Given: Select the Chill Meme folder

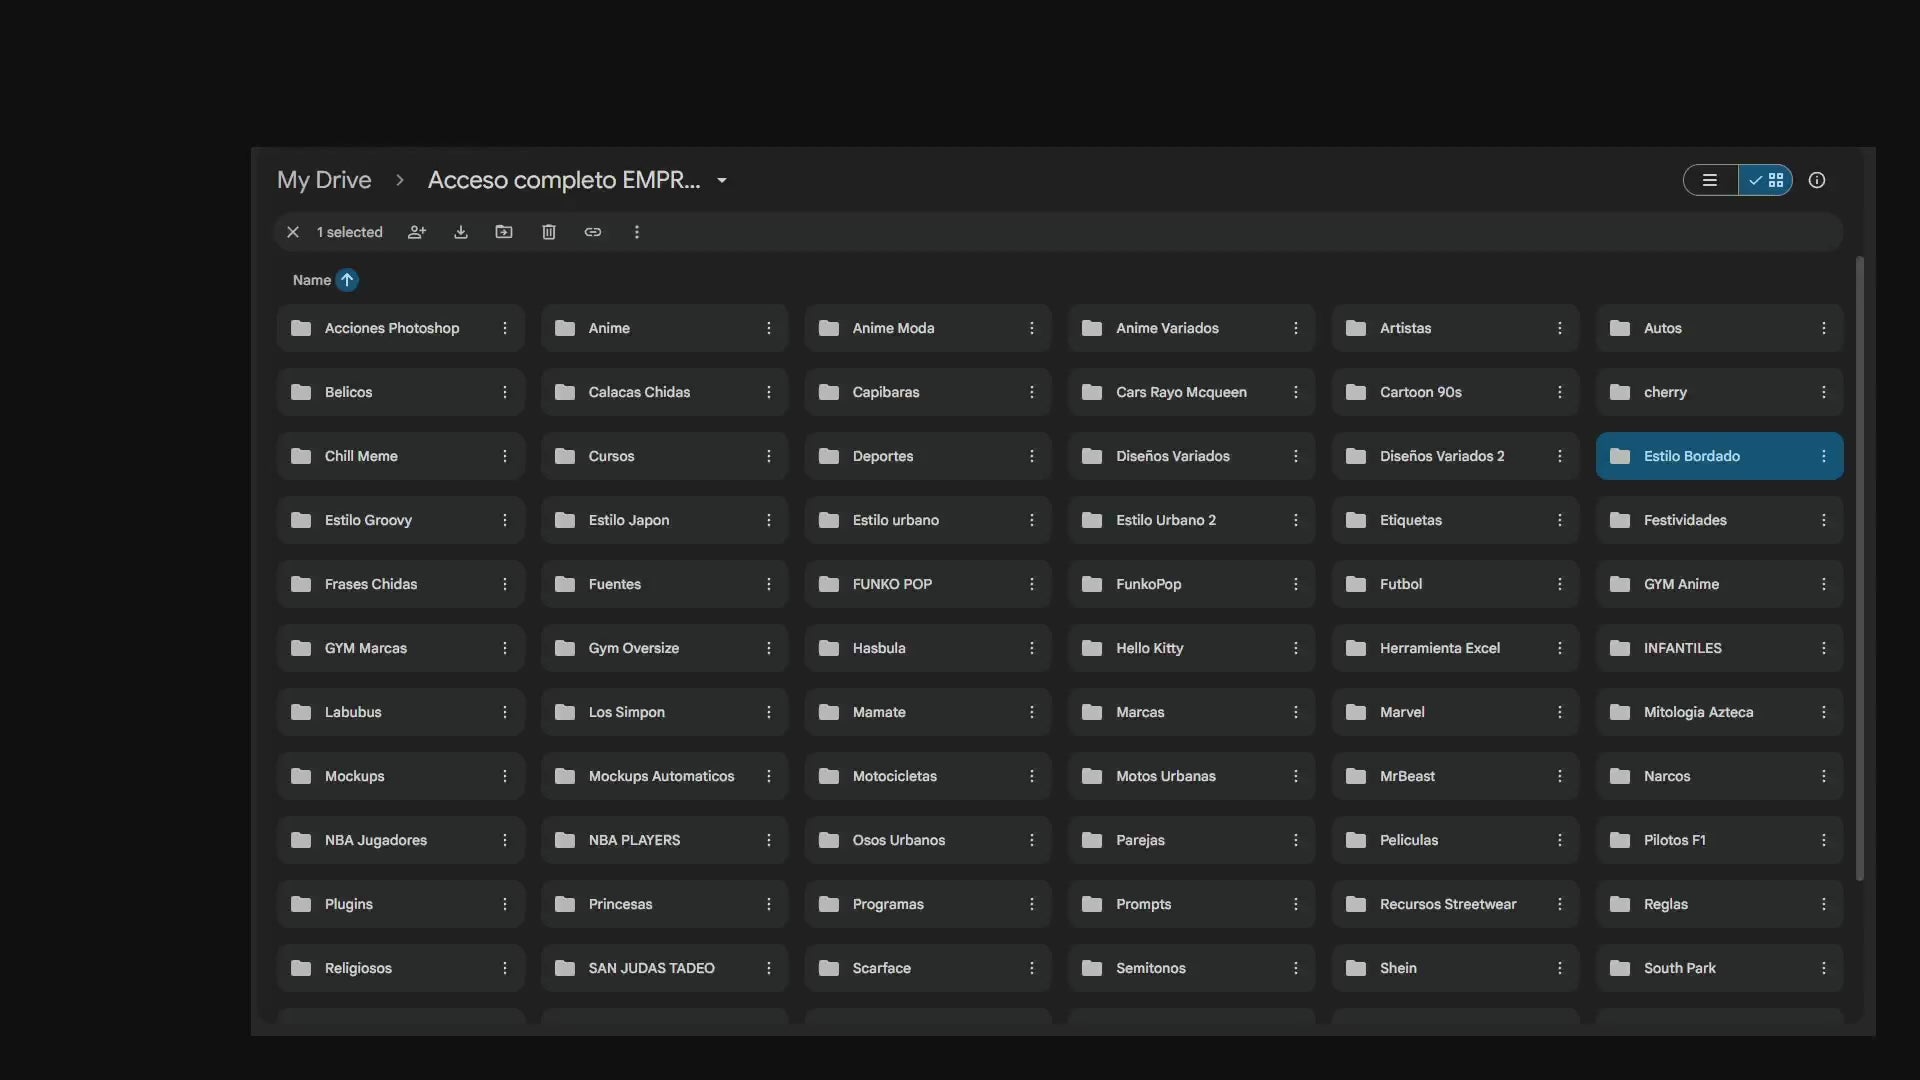Looking at the screenshot, I should 400,456.
